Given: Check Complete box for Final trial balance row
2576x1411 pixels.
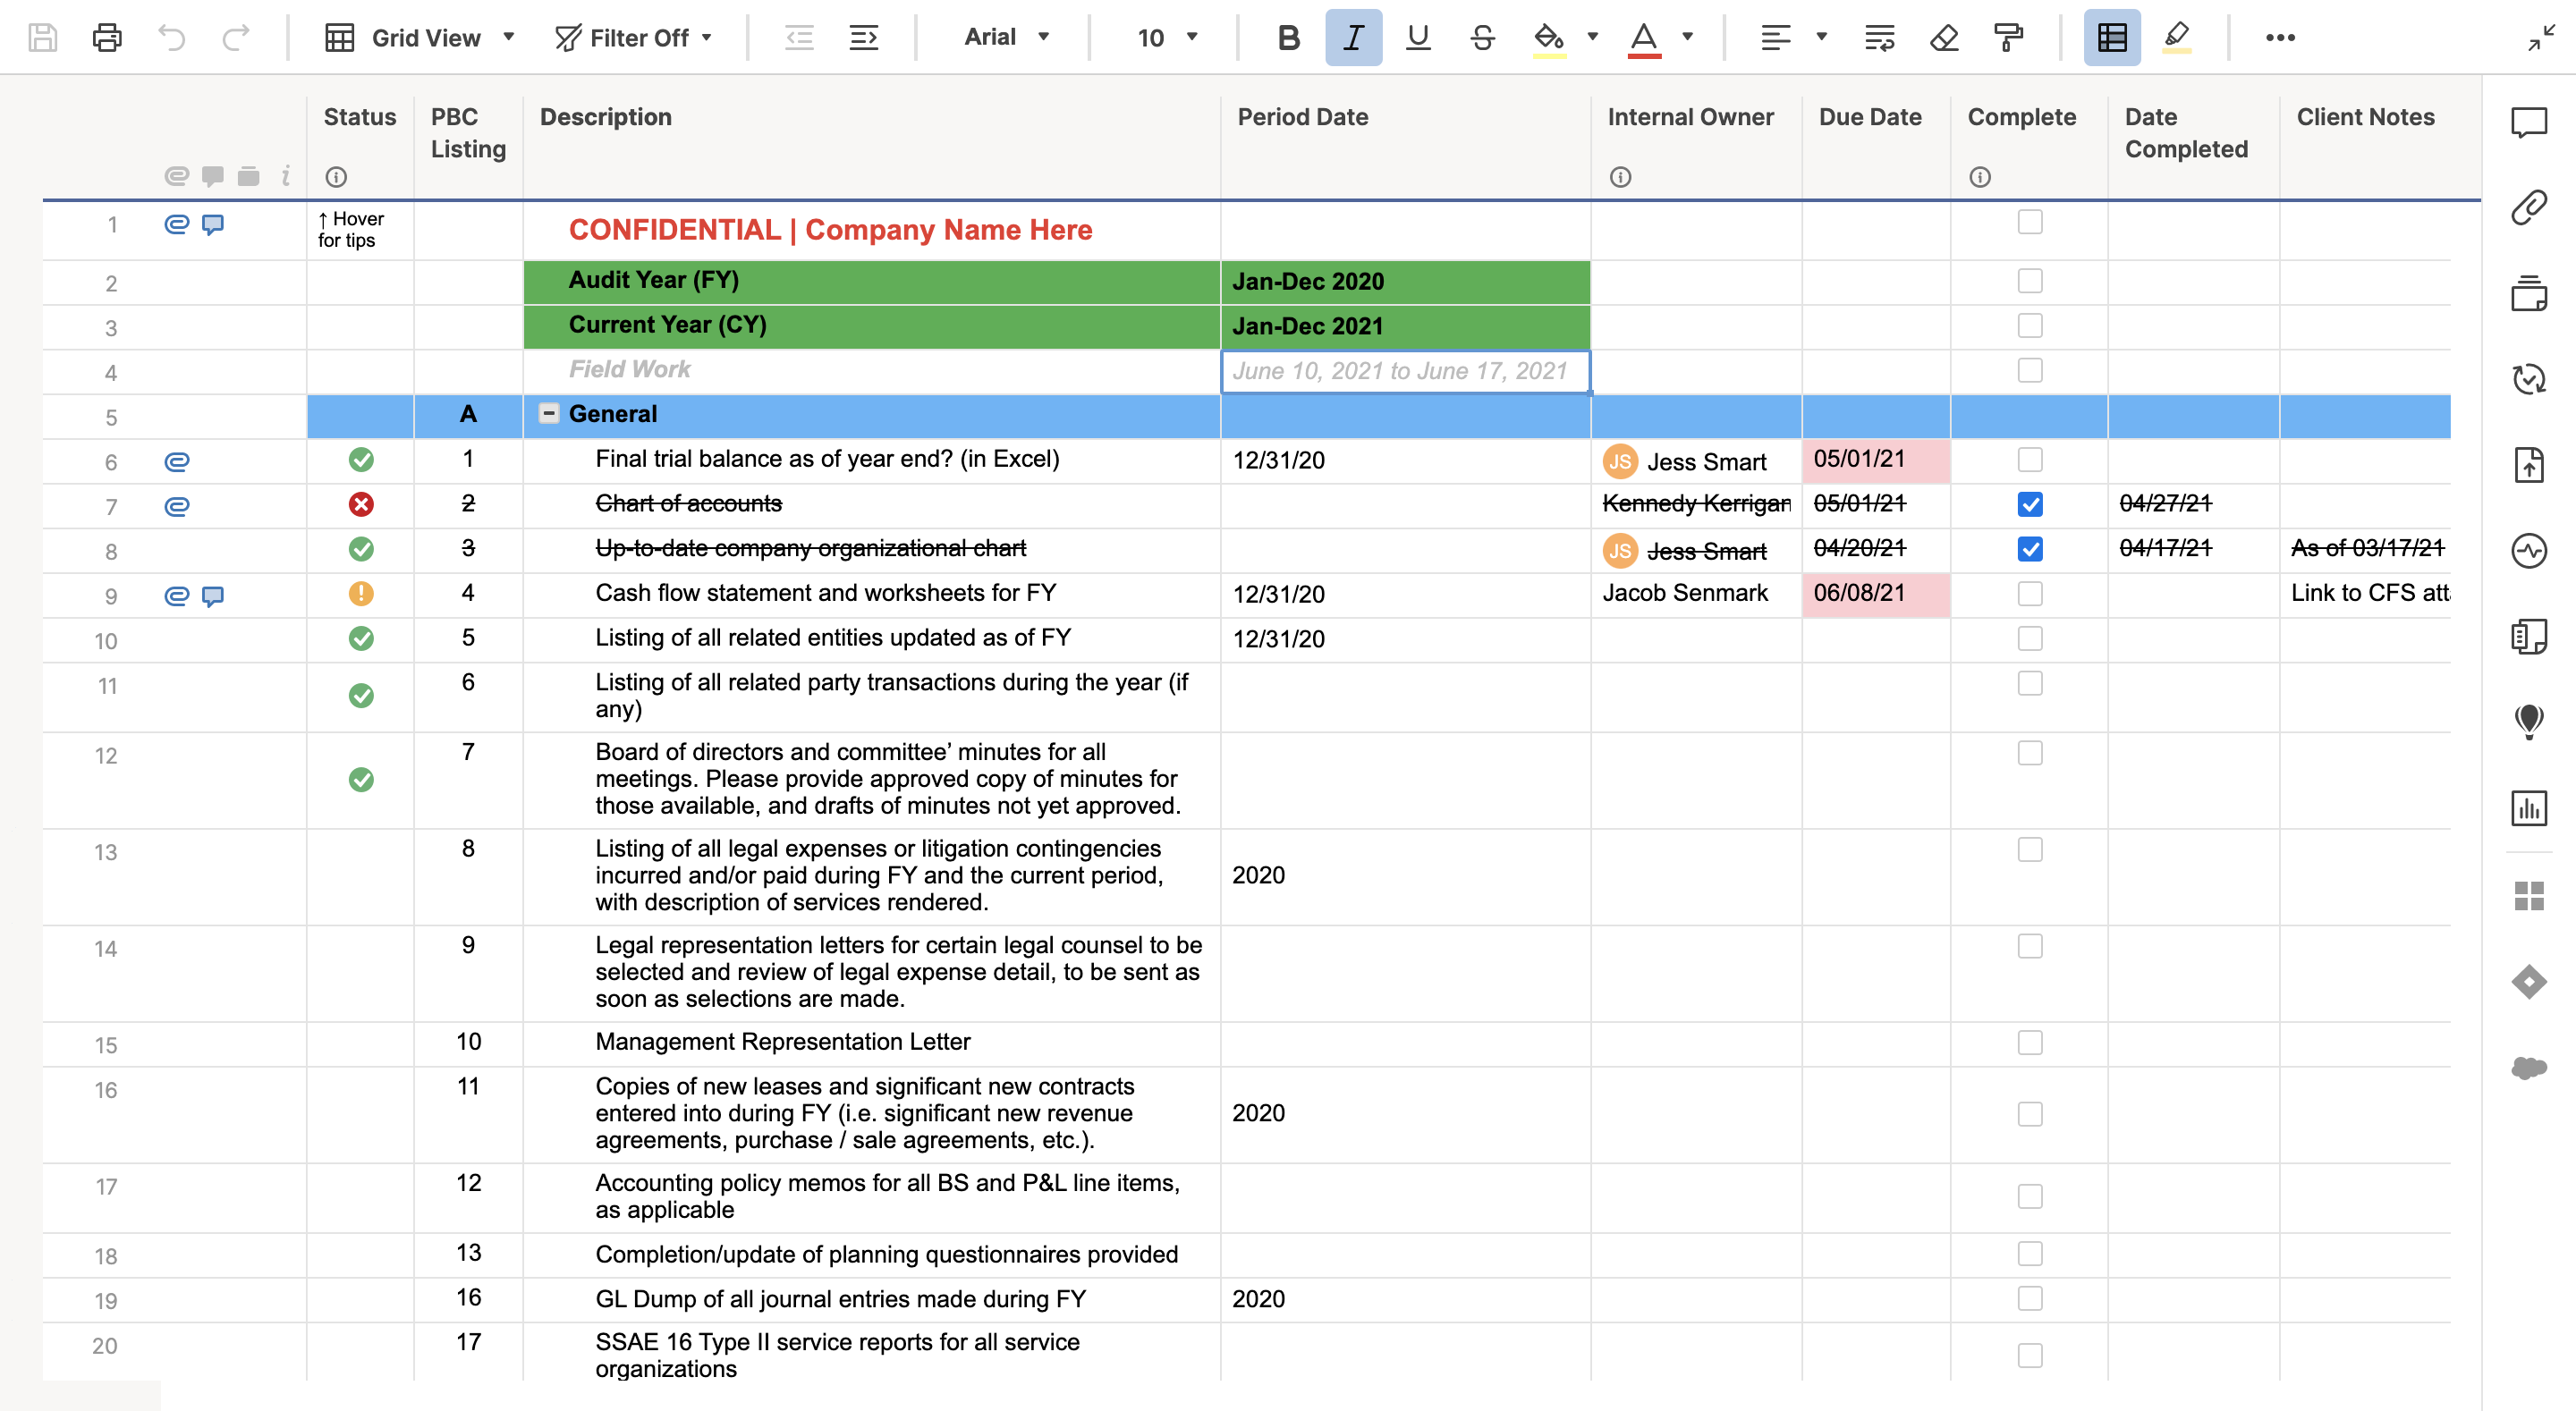Looking at the screenshot, I should point(2029,460).
